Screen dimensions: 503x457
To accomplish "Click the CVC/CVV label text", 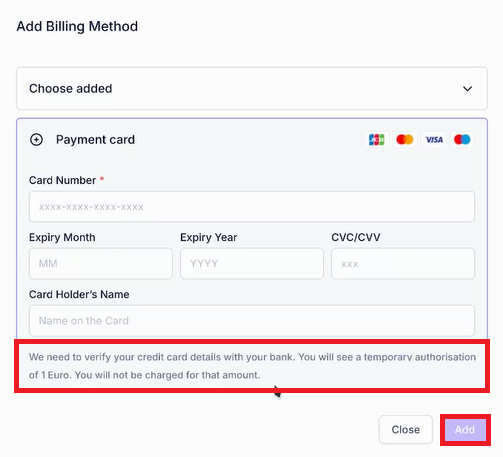I will click(356, 237).
